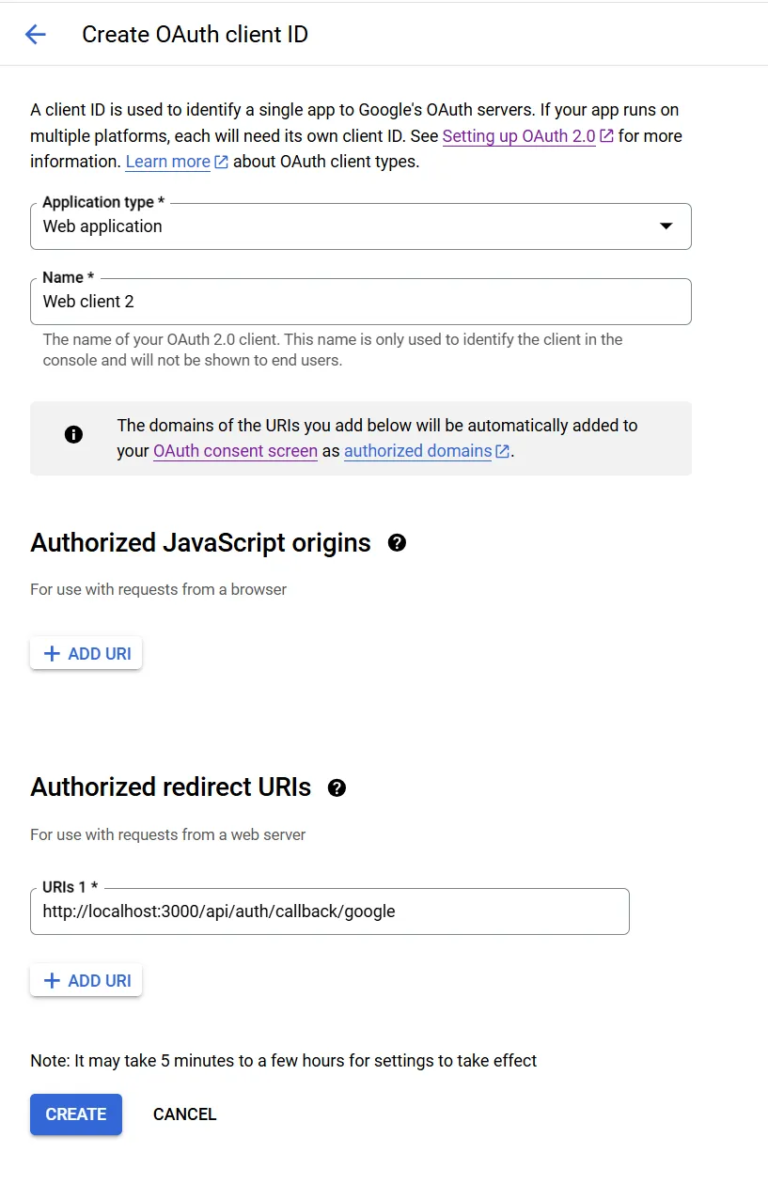The height and width of the screenshot is (1184, 768).
Task: Click the help icon next to Authorized JavaScript origins
Action: [397, 543]
